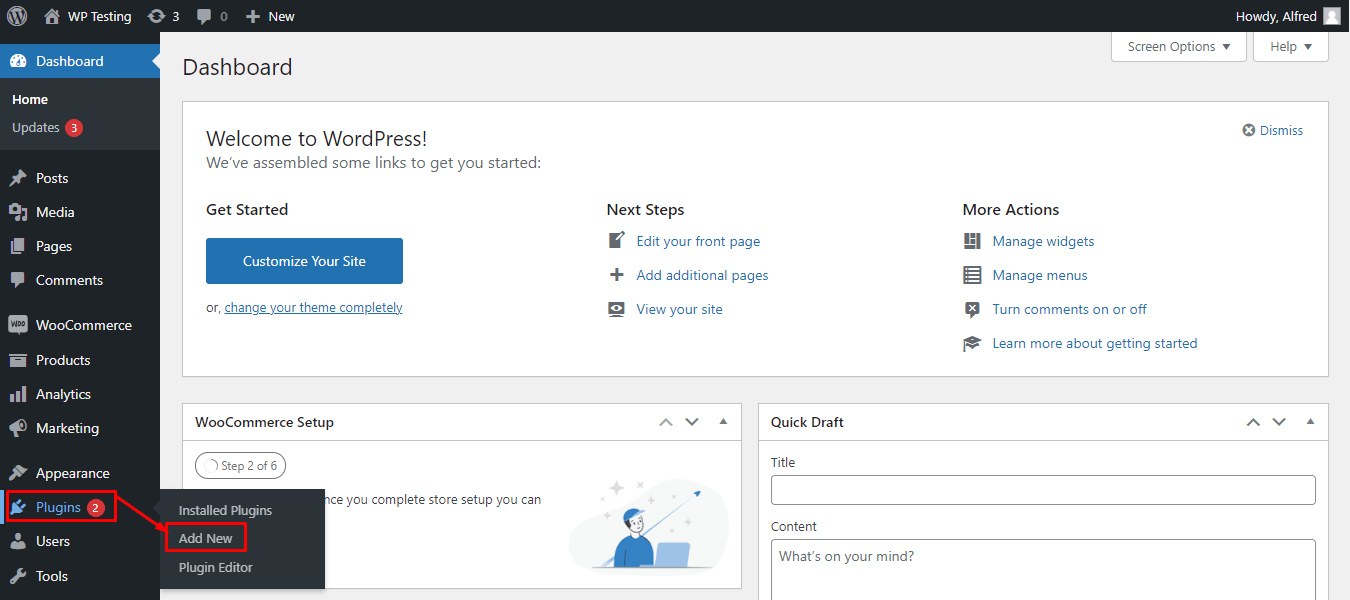Click the Analytics bar chart icon
Viewport: 1350px width, 600px height.
[x=17, y=394]
